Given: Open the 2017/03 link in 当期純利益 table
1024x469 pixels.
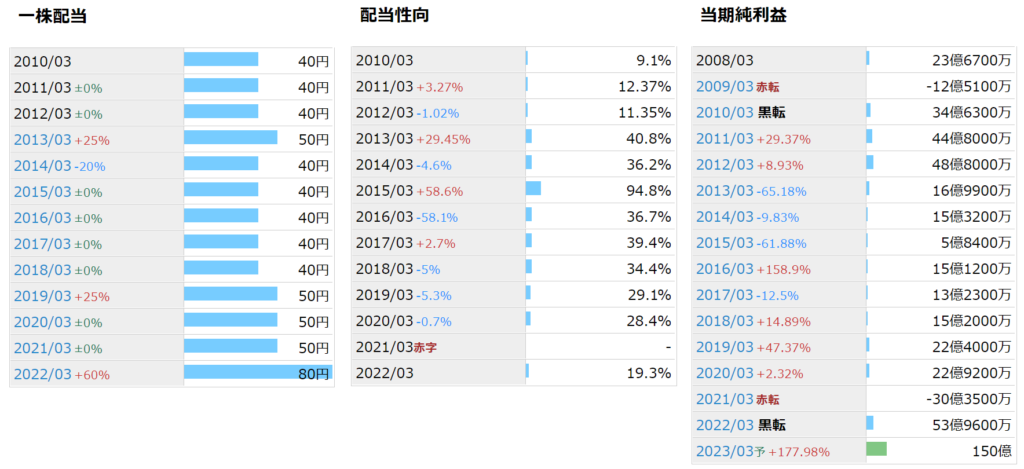Looking at the screenshot, I should tap(725, 295).
